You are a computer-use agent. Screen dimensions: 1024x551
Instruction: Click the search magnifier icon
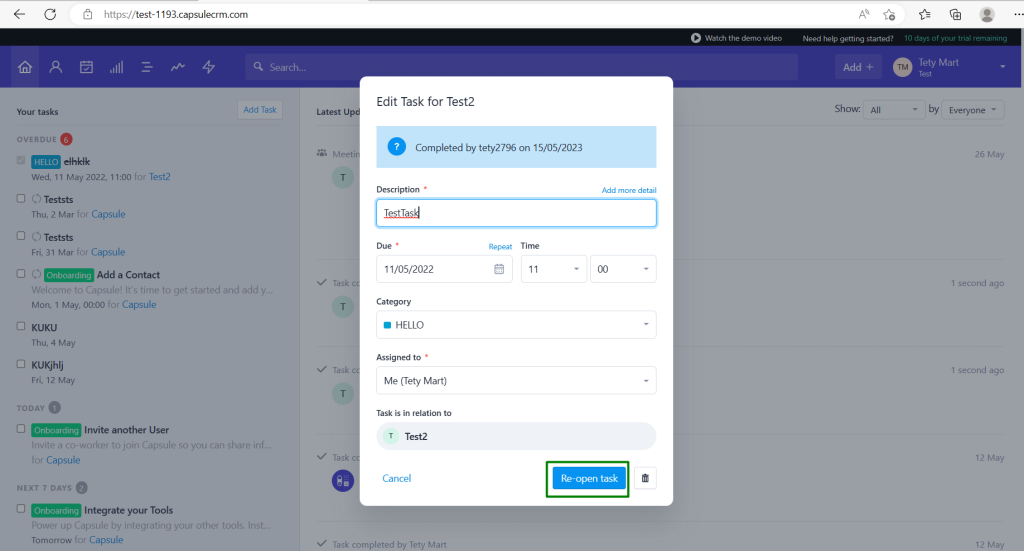(x=259, y=67)
